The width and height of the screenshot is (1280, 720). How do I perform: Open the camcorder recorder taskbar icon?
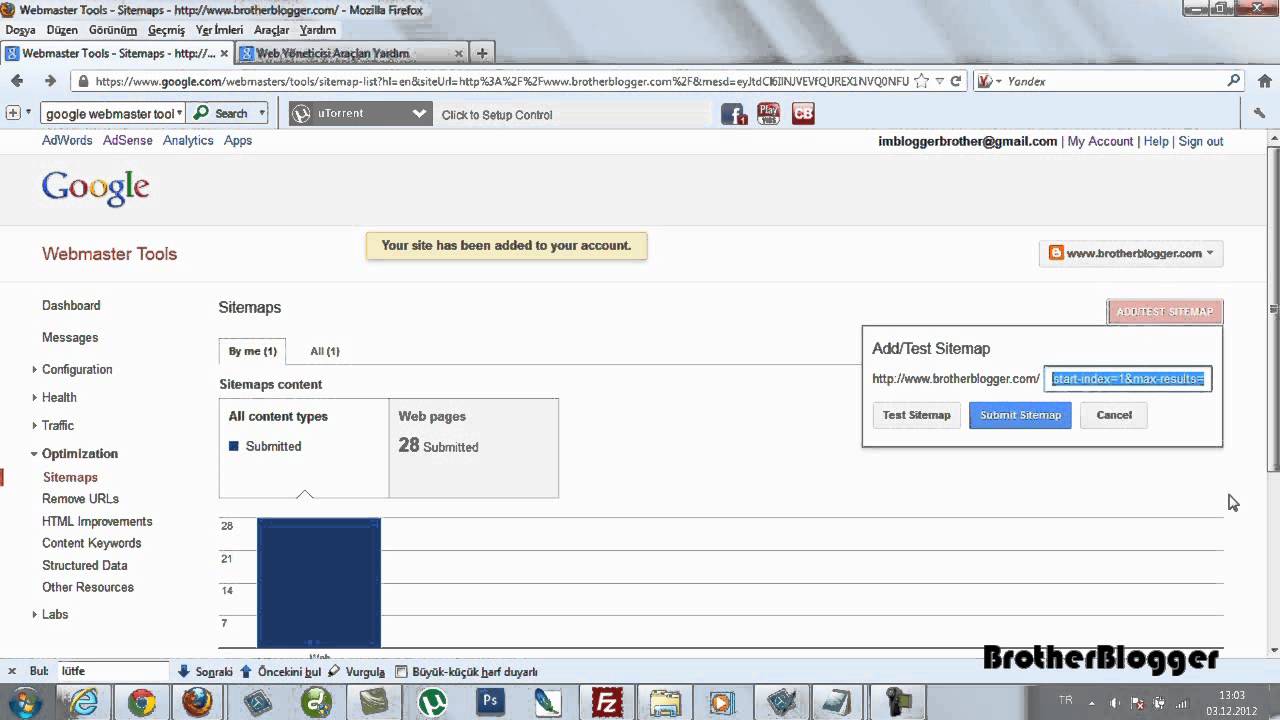[898, 702]
